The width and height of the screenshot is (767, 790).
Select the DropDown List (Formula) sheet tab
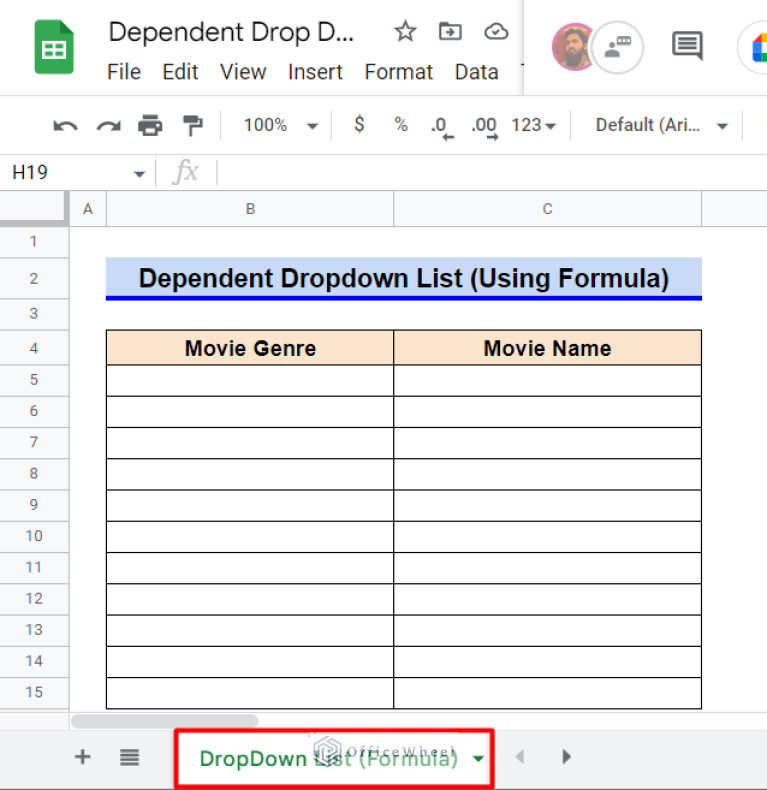[x=328, y=758]
